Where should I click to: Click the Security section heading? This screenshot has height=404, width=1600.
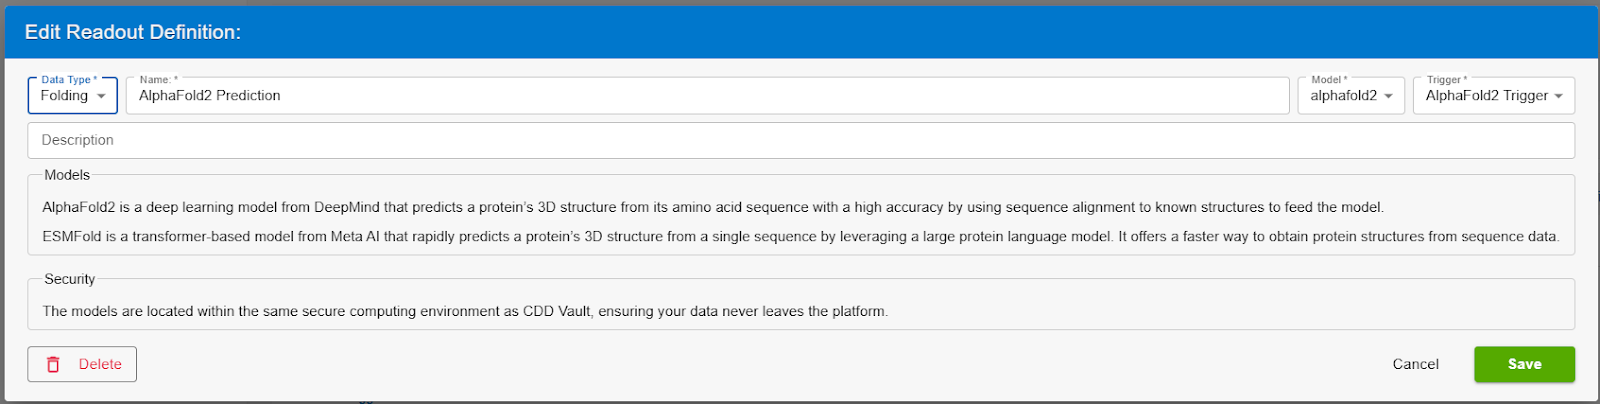[x=70, y=279]
